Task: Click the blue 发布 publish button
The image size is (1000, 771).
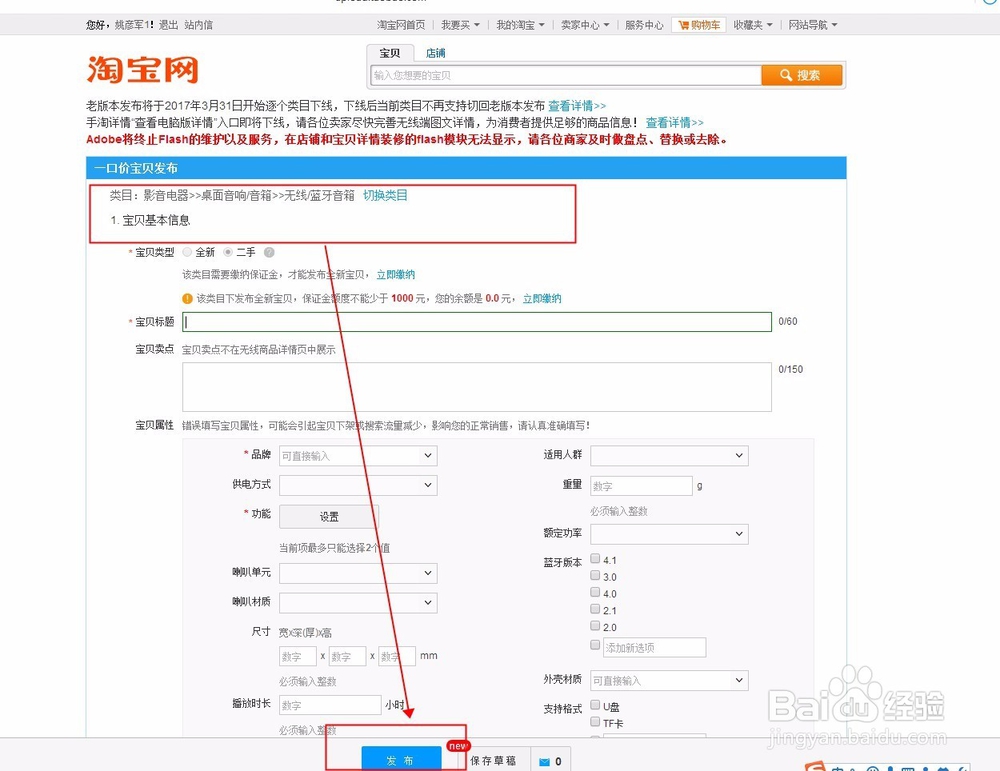Action: [401, 760]
